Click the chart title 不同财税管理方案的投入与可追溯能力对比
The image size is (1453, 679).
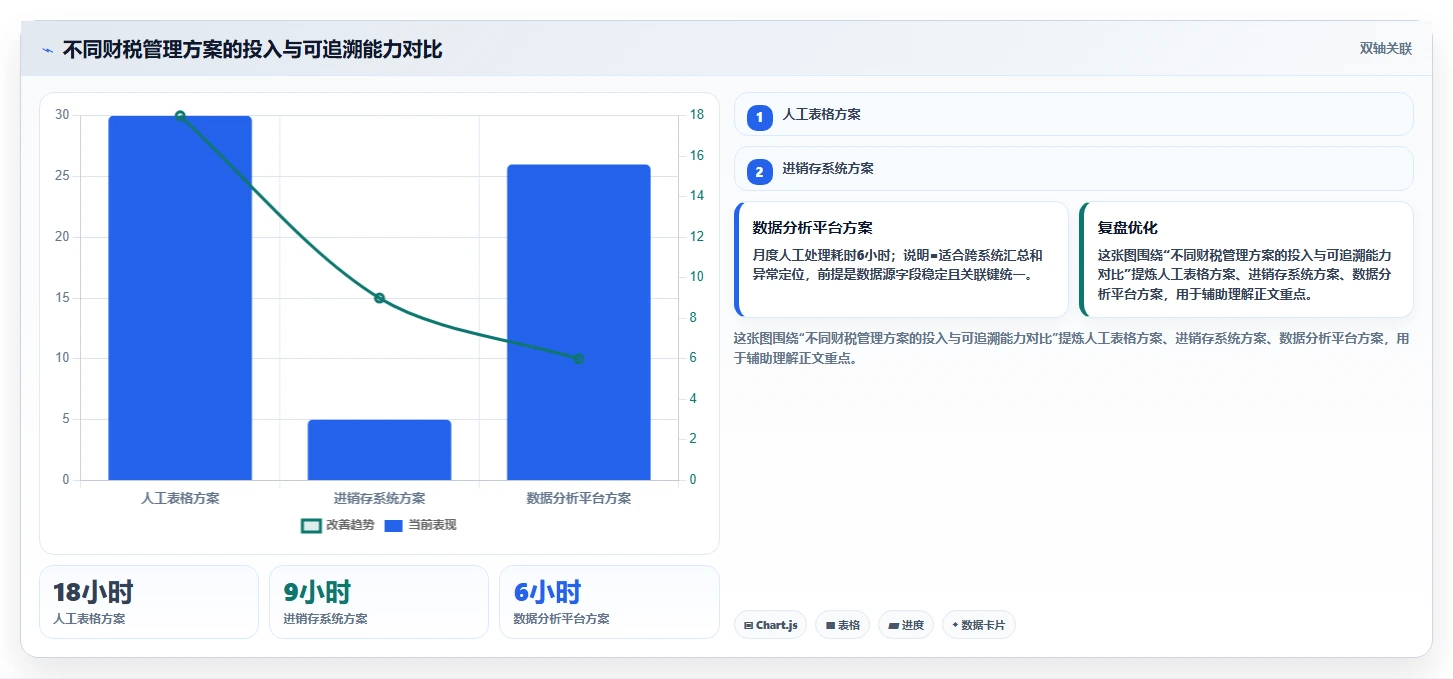[252, 50]
